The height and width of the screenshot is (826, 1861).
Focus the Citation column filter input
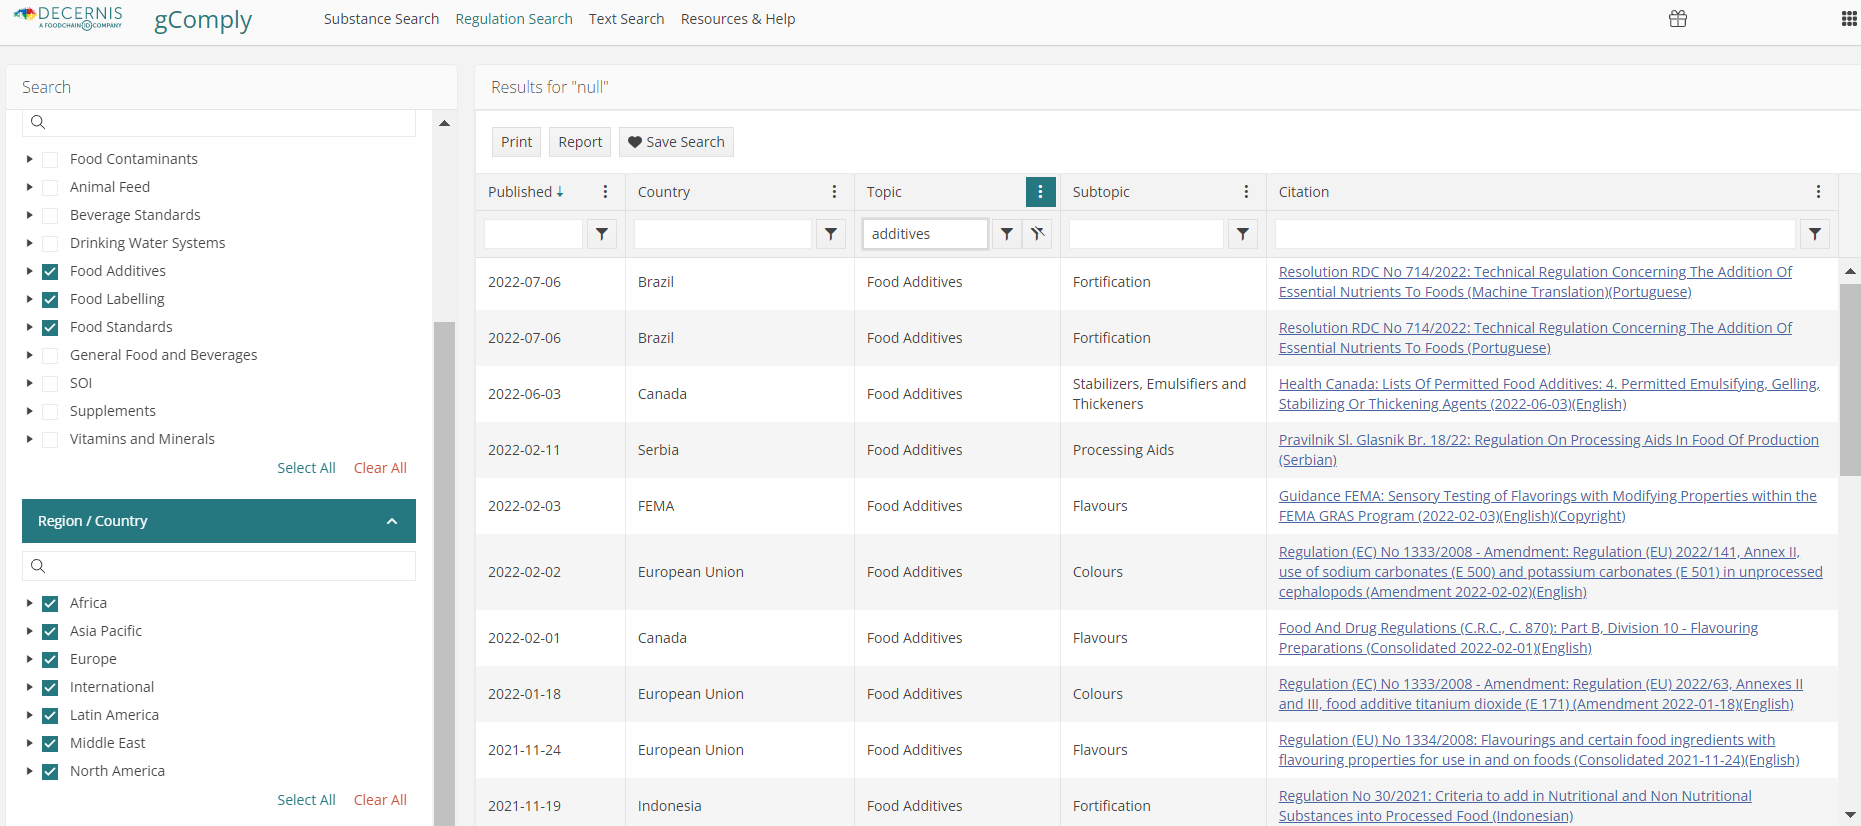[x=1535, y=234]
